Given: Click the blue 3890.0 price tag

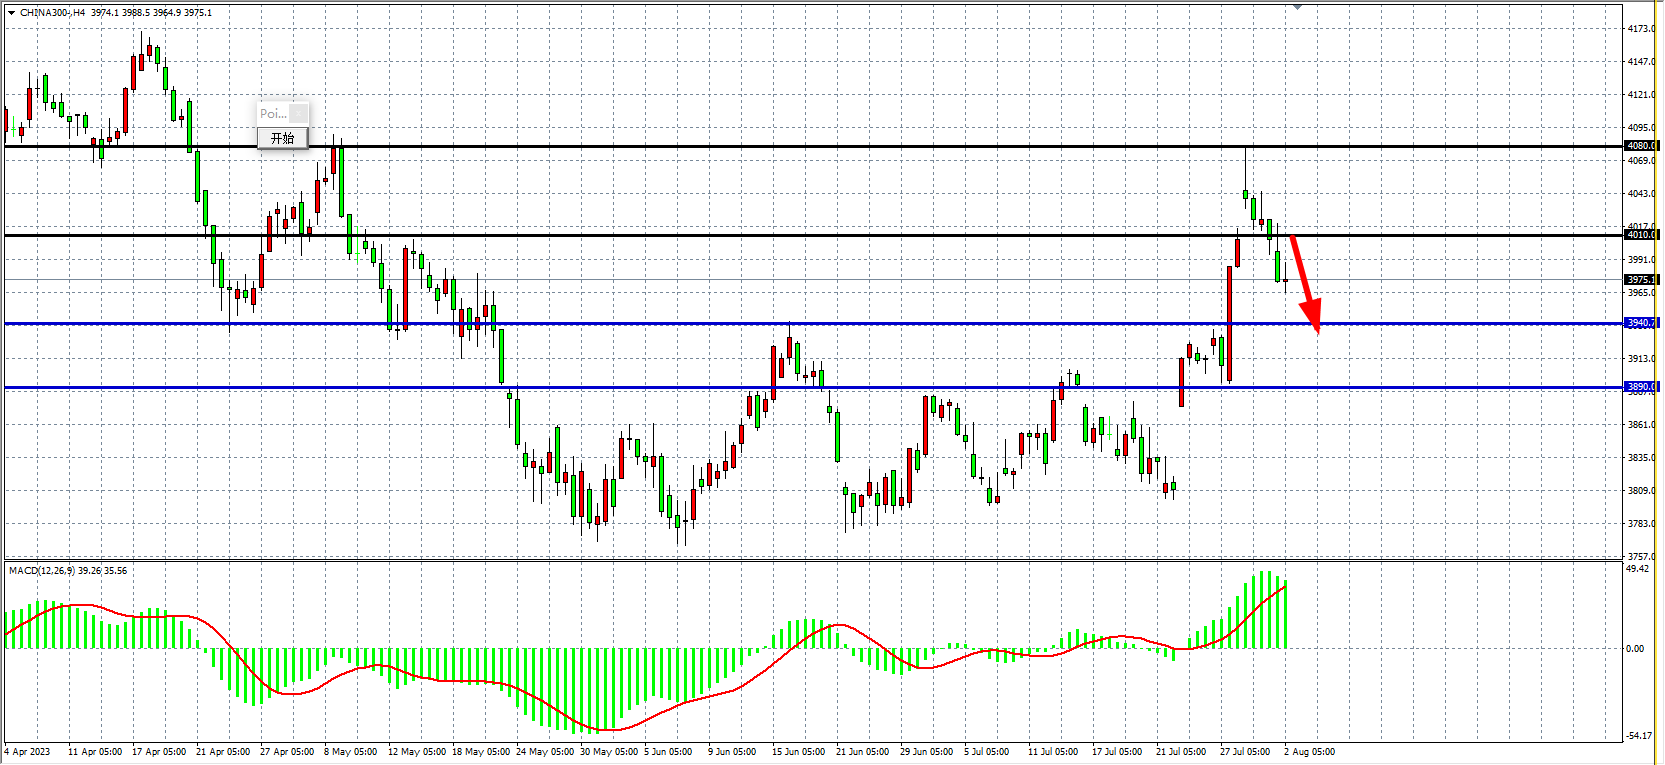Looking at the screenshot, I should [x=1641, y=387].
